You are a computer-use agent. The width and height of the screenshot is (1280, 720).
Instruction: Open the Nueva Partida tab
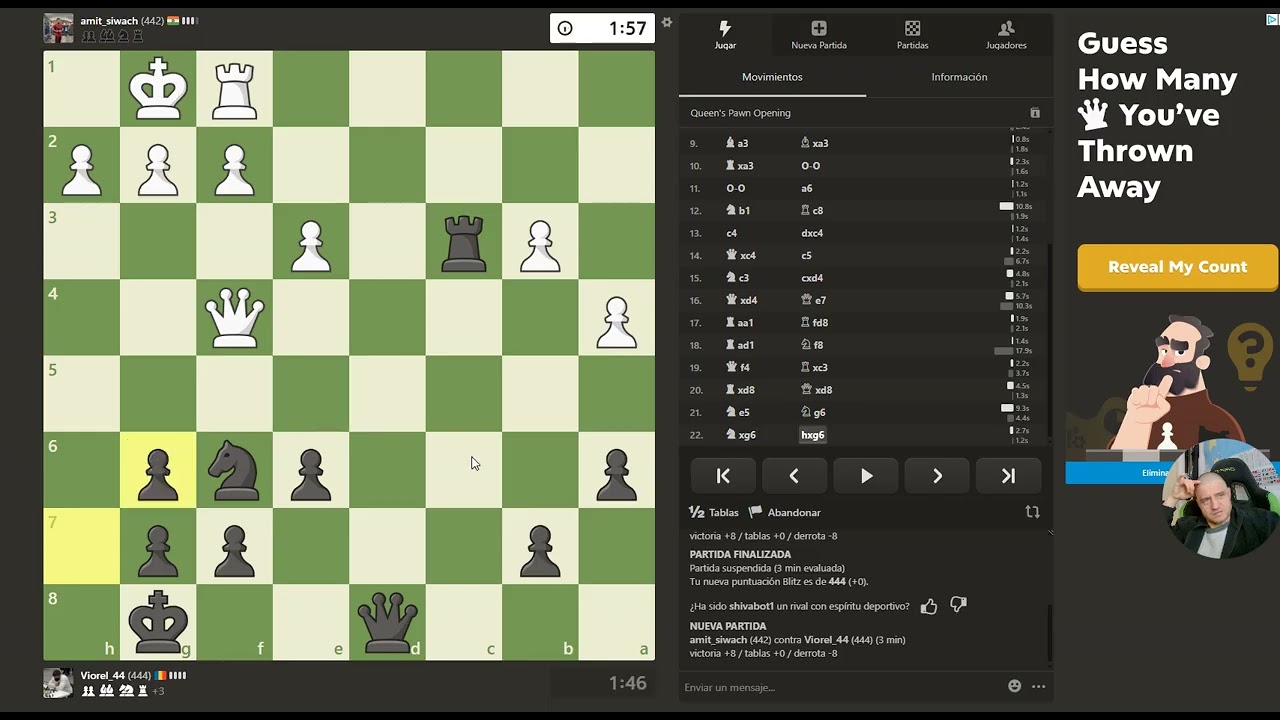coord(819,34)
